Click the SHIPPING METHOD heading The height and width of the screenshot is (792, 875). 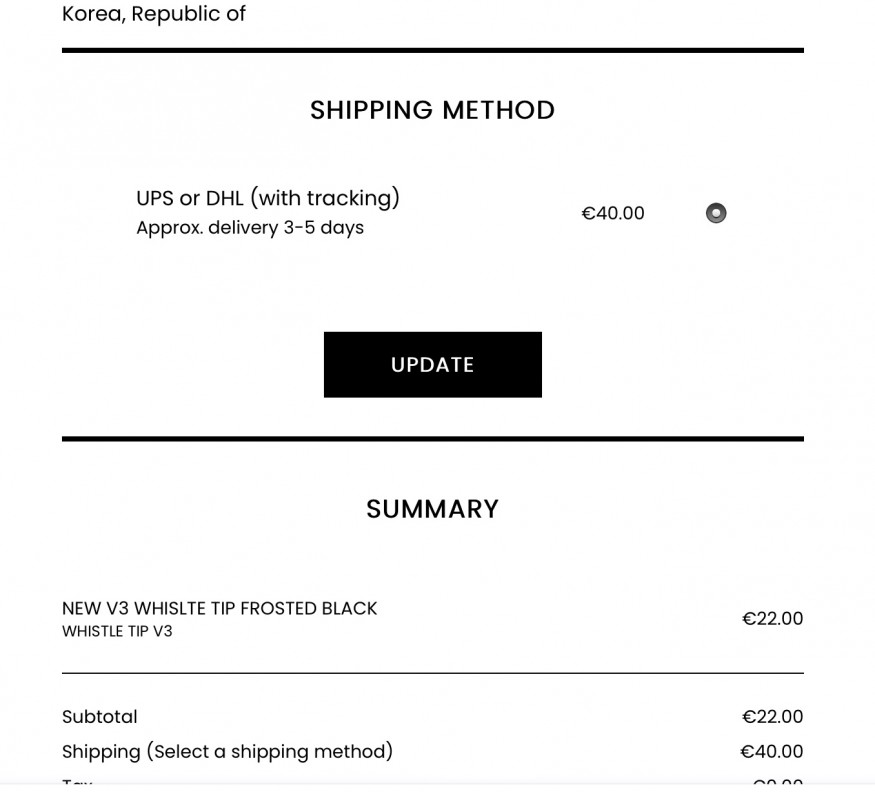432,110
